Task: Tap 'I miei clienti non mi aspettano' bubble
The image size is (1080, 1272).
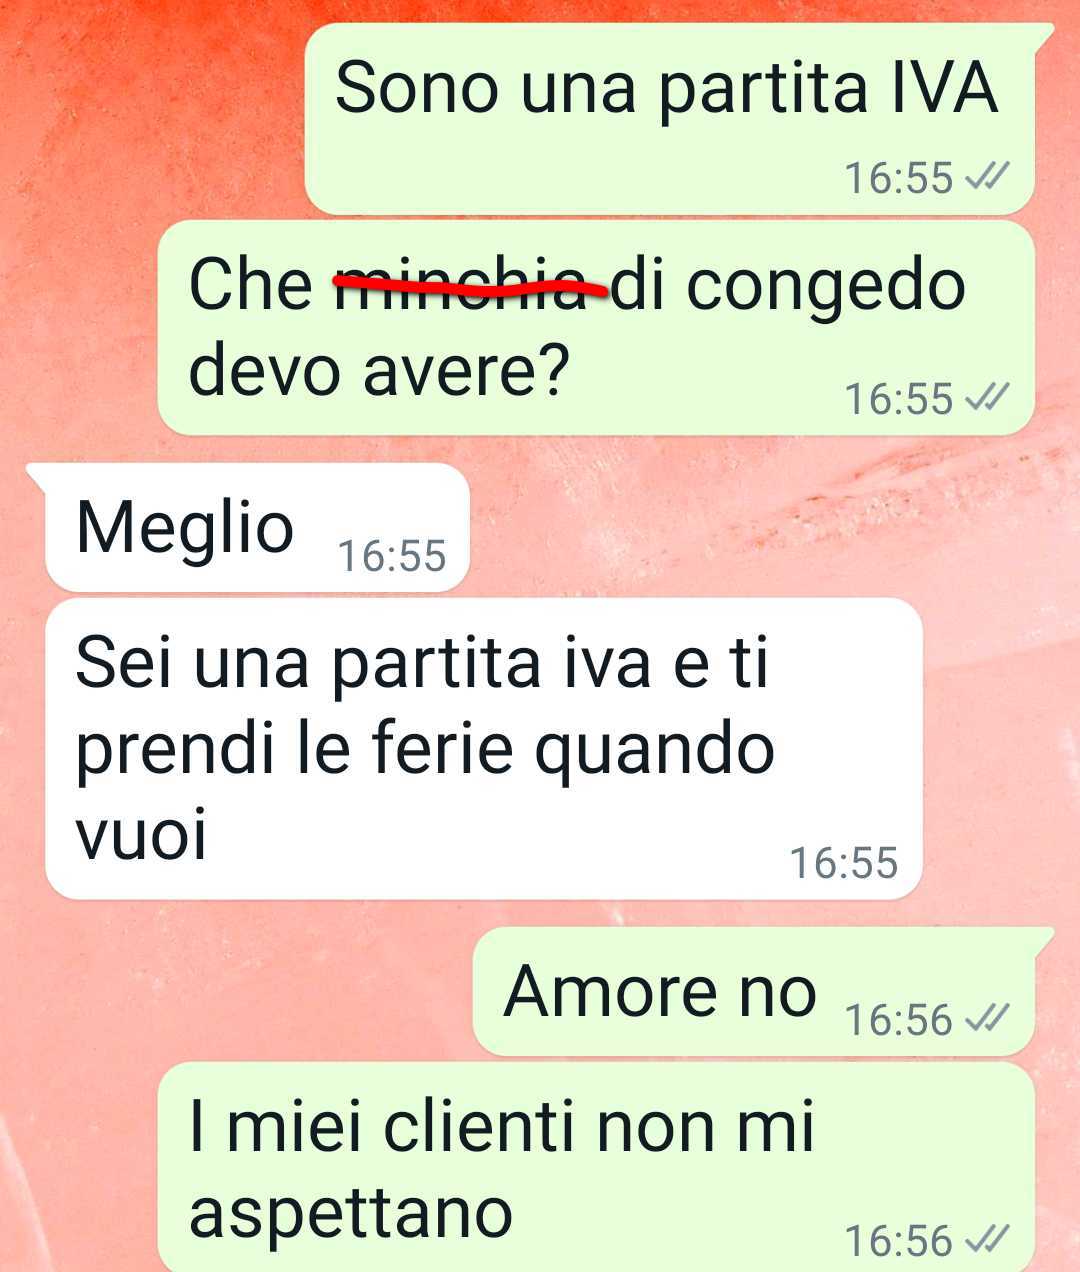Action: (x=595, y=1167)
